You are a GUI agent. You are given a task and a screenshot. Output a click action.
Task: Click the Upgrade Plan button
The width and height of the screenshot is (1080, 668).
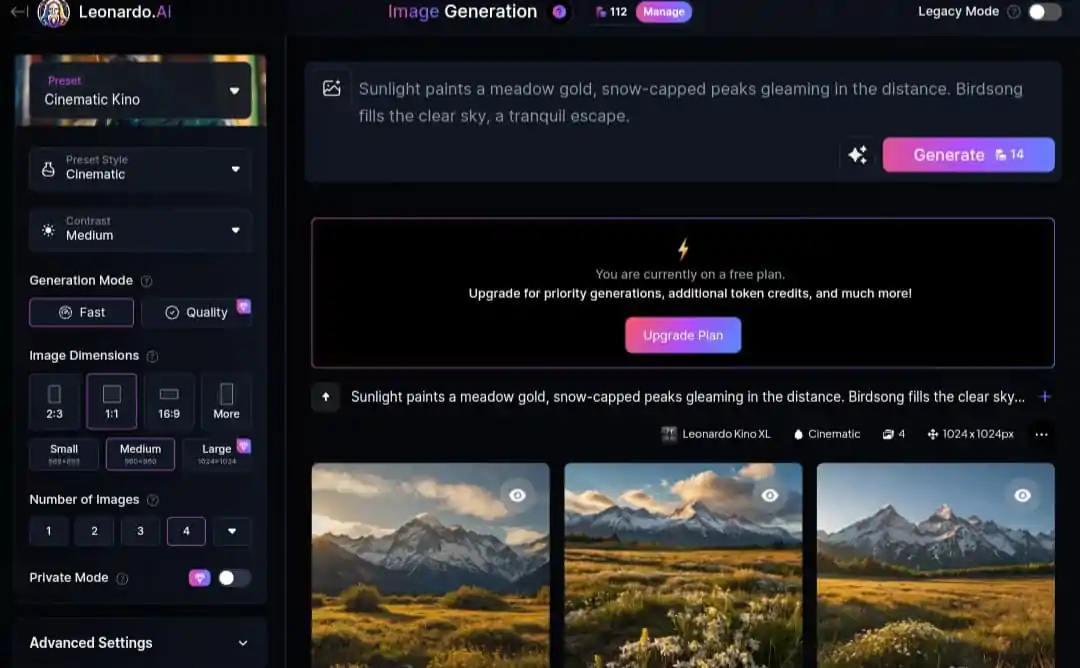click(x=683, y=335)
